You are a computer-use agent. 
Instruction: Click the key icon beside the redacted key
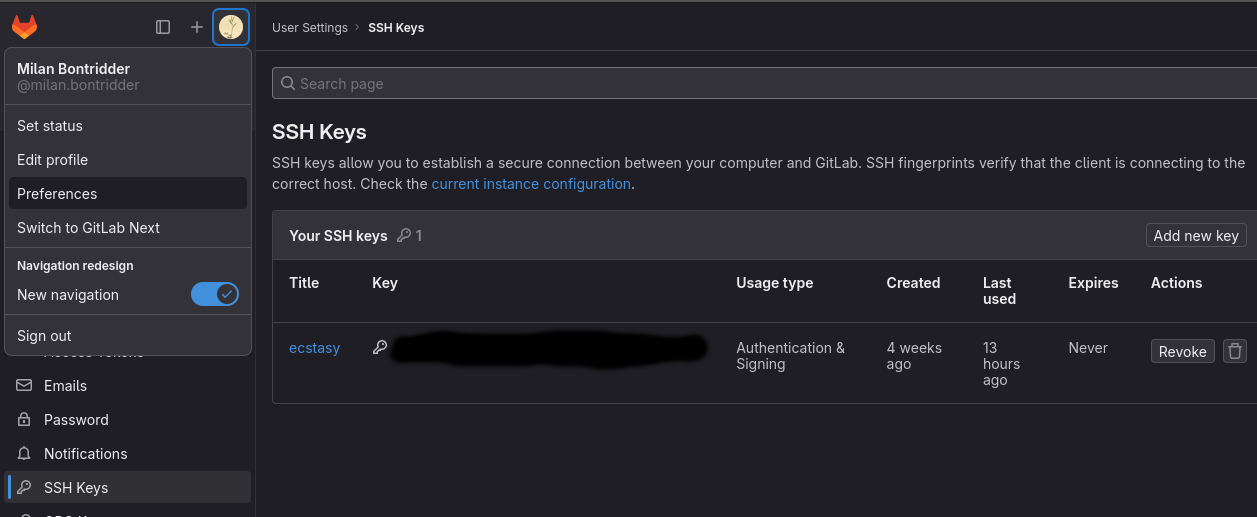pyautogui.click(x=380, y=348)
